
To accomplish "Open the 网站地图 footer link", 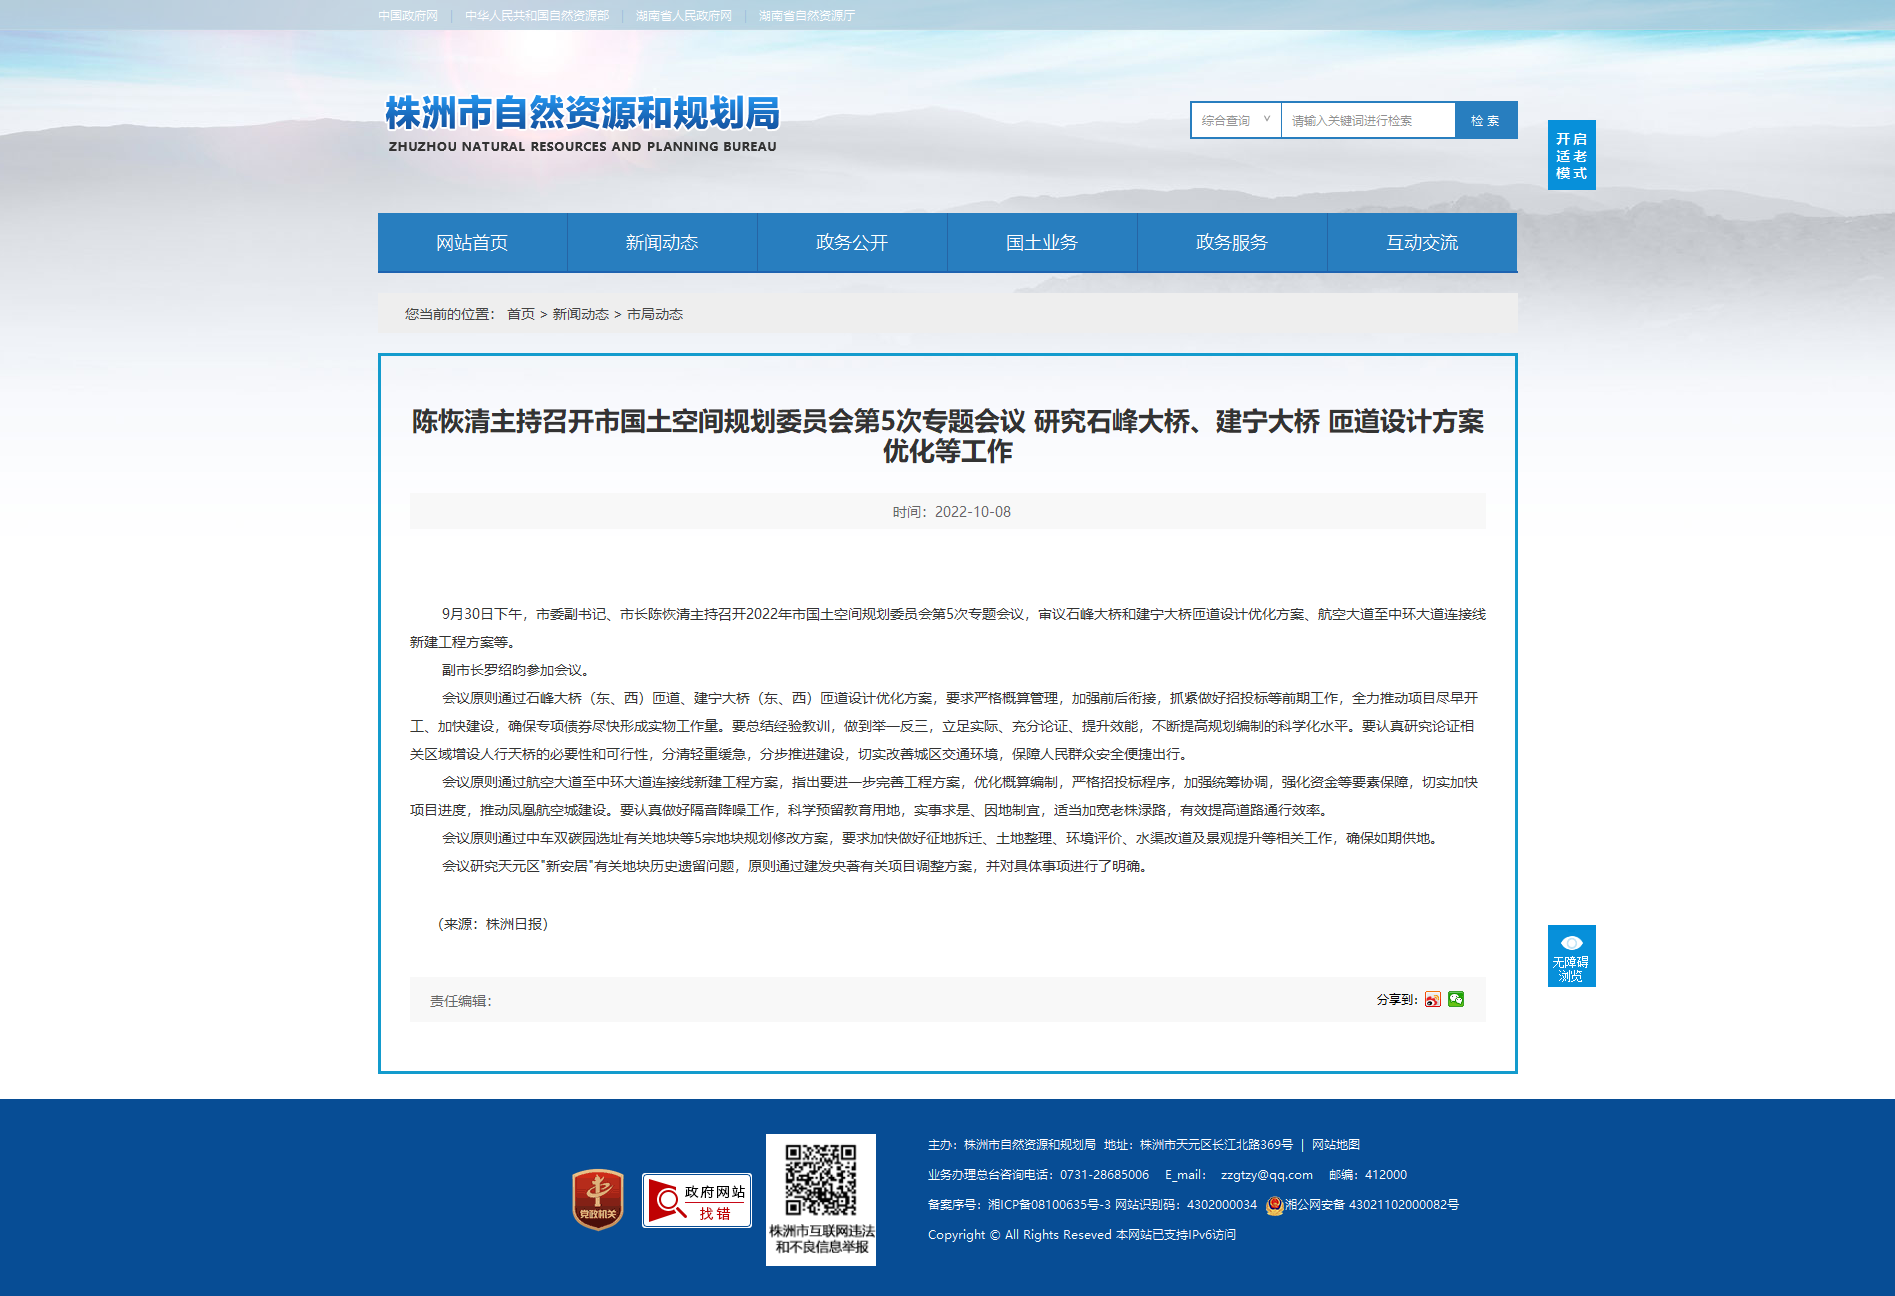I will (x=1336, y=1145).
